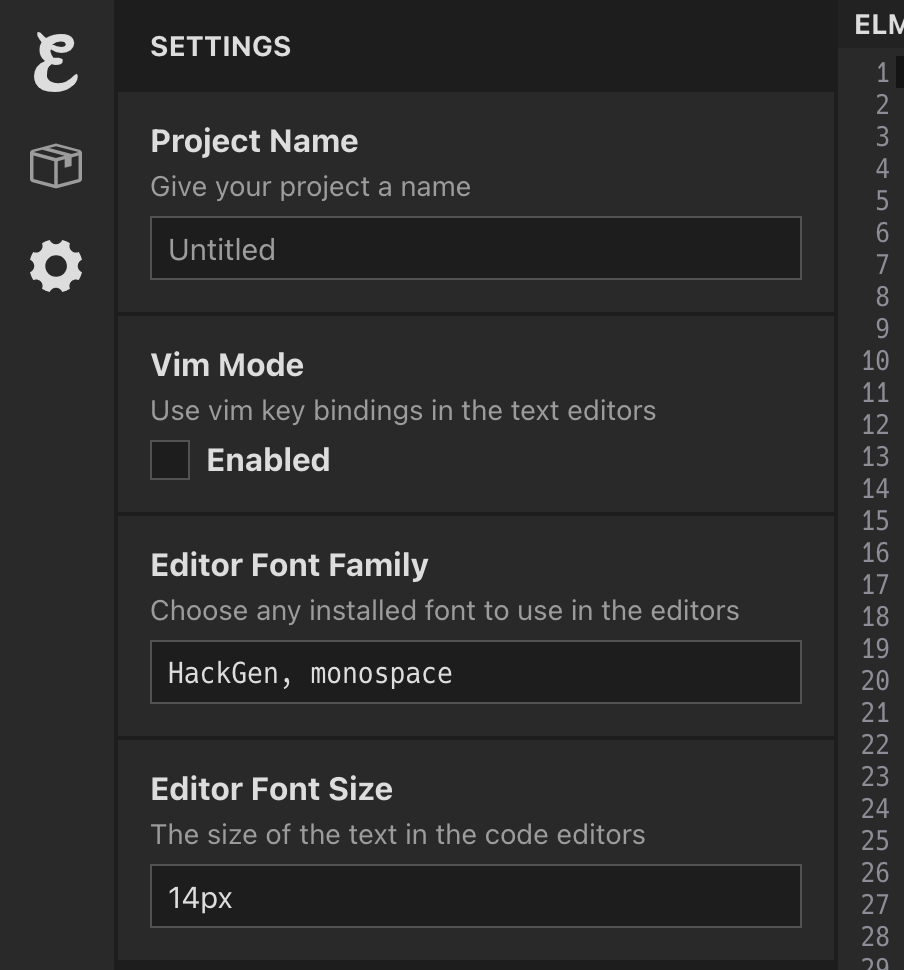904x970 pixels.
Task: Click the 'Use vim key bindings' description text
Action: pyautogui.click(x=403, y=411)
